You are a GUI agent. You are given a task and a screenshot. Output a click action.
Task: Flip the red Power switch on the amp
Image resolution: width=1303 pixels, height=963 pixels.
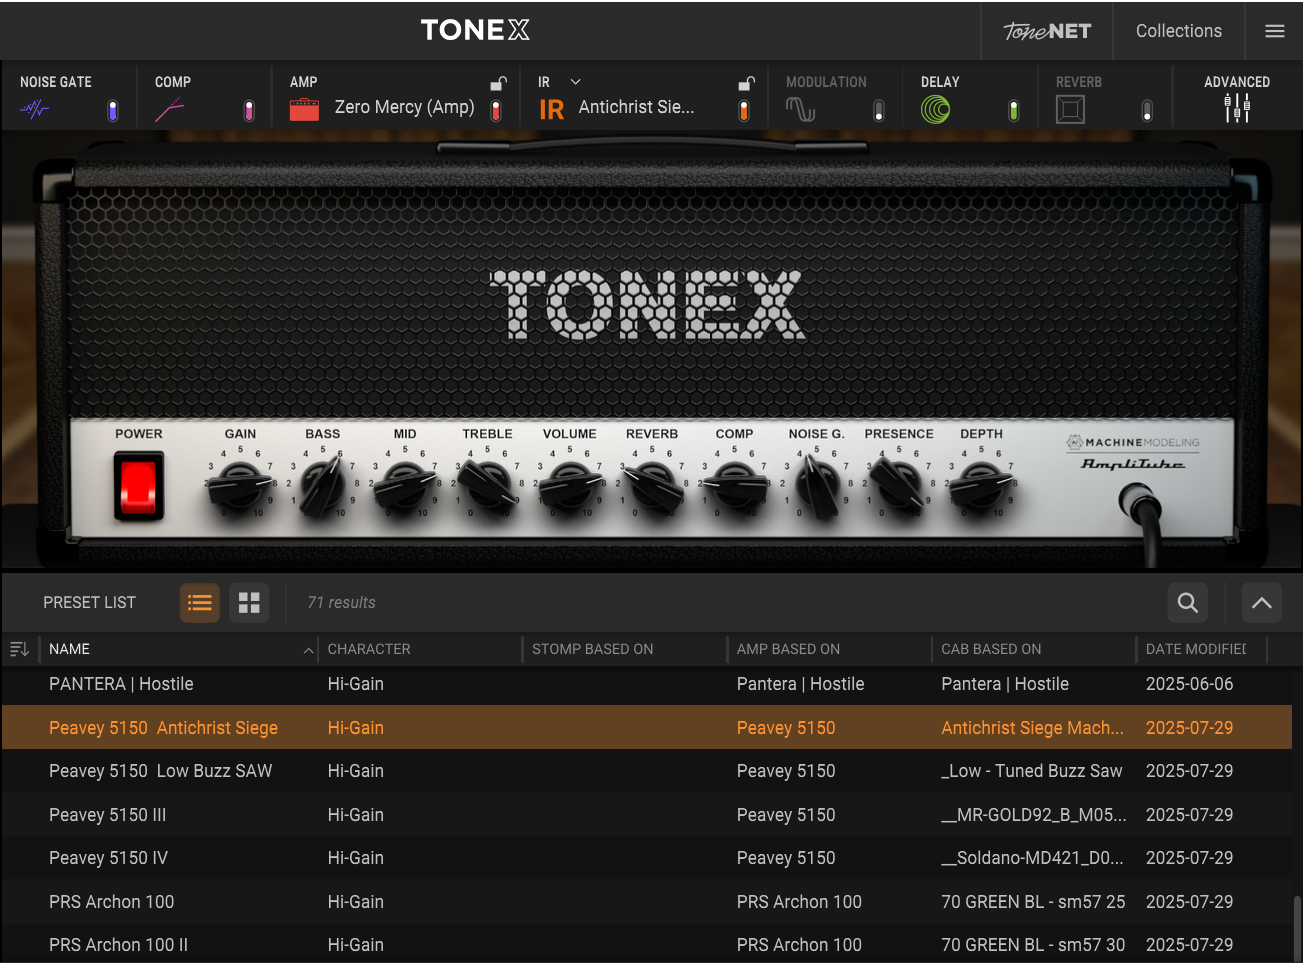[139, 486]
